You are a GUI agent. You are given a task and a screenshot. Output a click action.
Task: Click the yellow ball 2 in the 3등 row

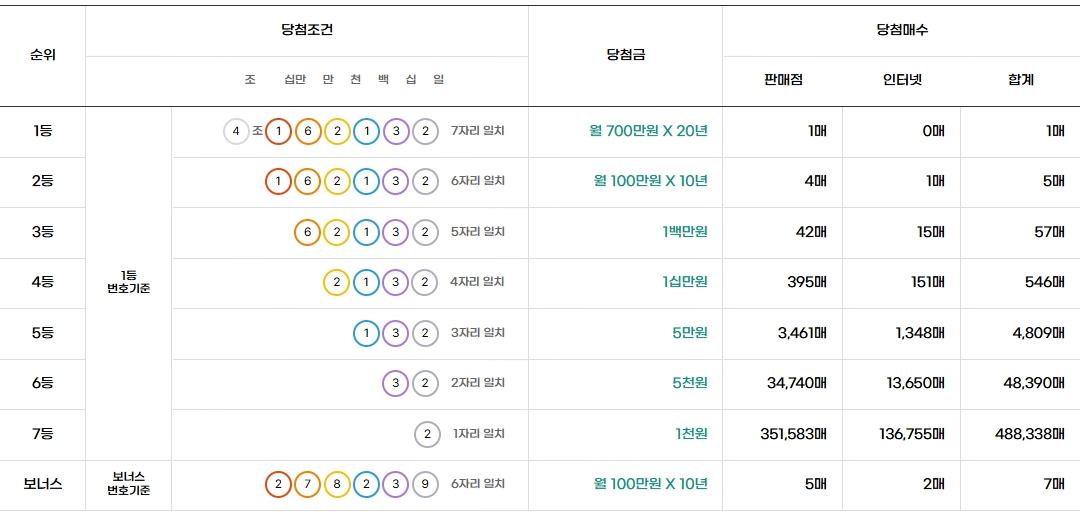click(x=337, y=232)
